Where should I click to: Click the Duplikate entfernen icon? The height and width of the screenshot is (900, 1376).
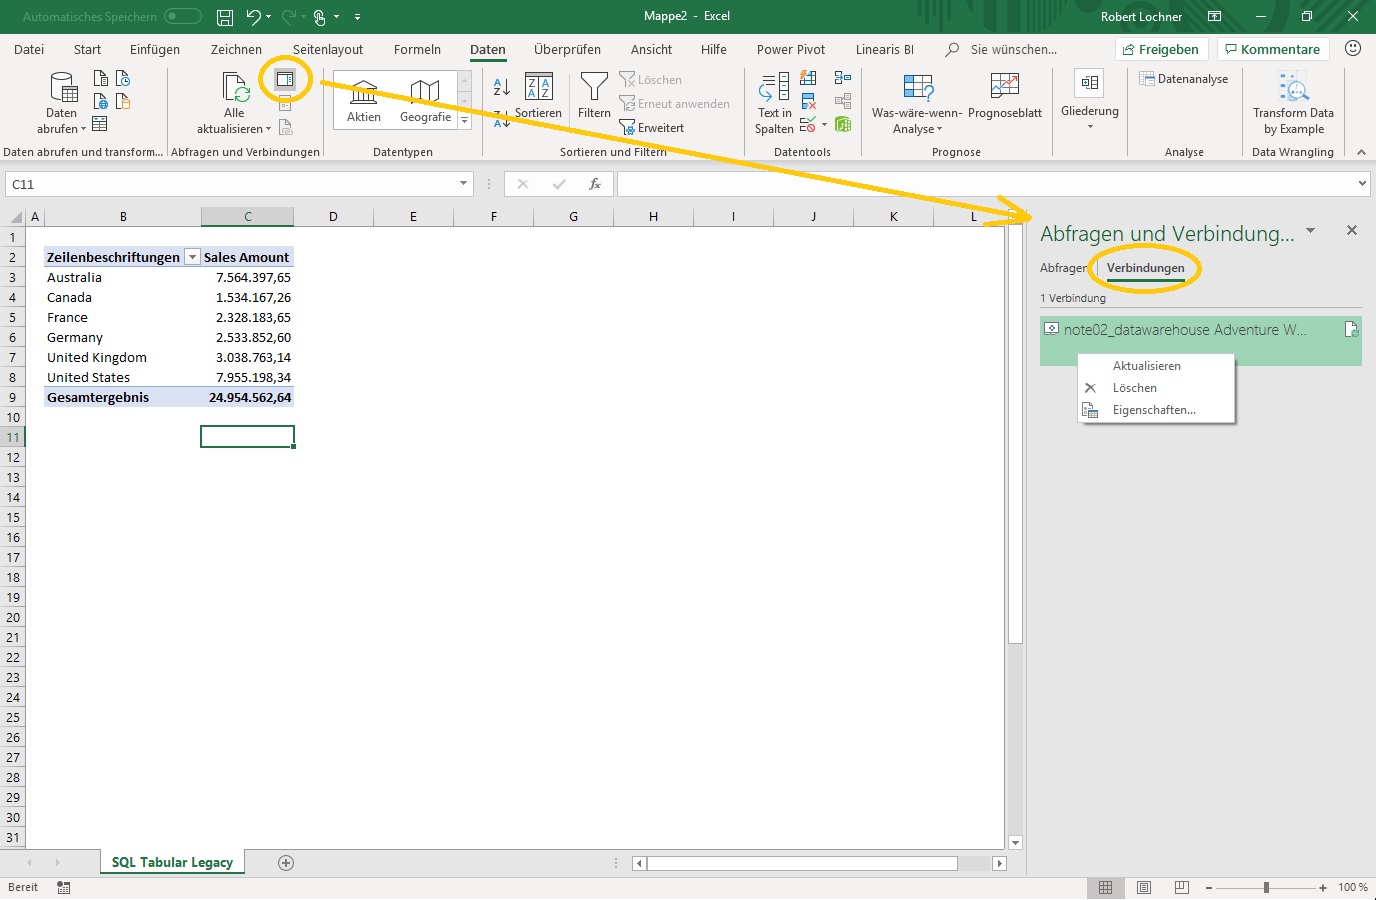[x=808, y=100]
